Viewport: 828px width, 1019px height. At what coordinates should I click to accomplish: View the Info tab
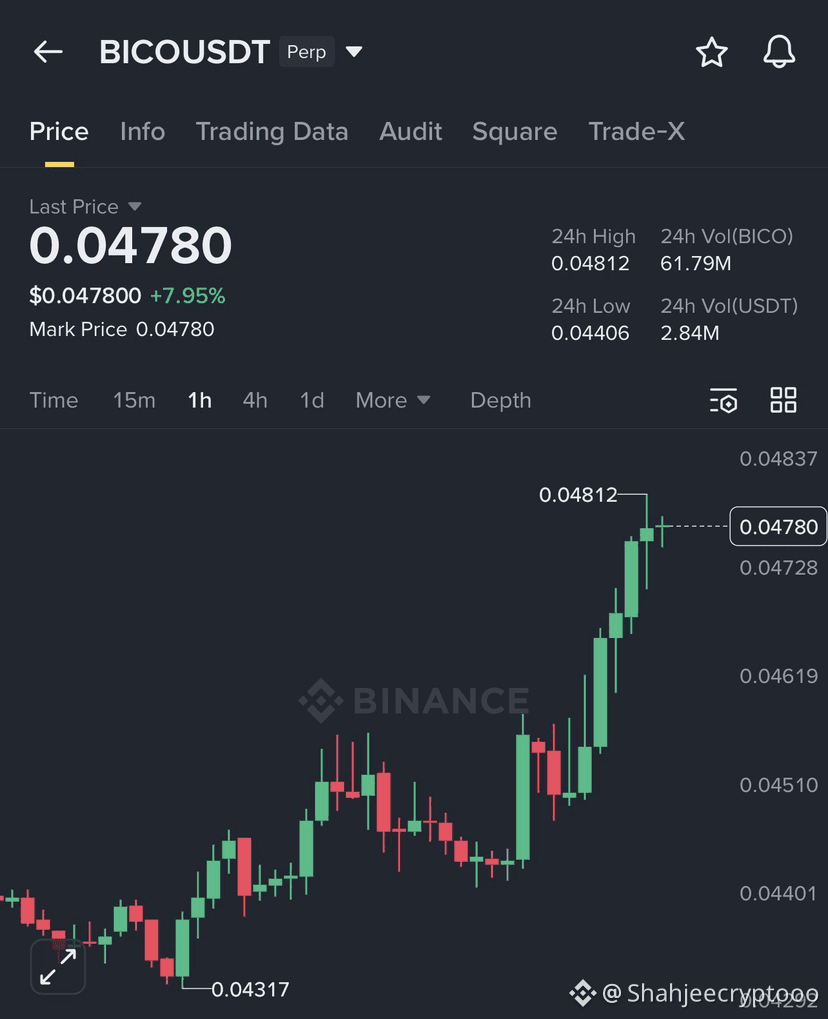(142, 131)
